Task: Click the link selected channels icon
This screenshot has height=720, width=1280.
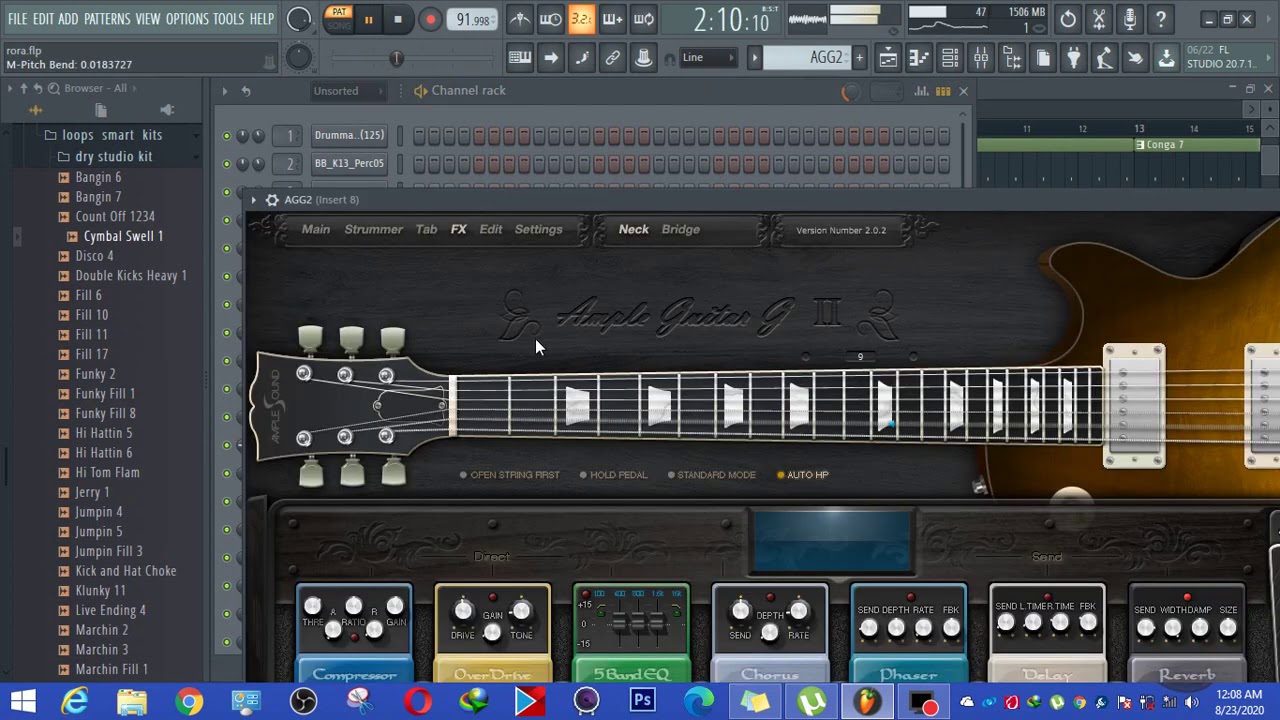Action: point(612,58)
